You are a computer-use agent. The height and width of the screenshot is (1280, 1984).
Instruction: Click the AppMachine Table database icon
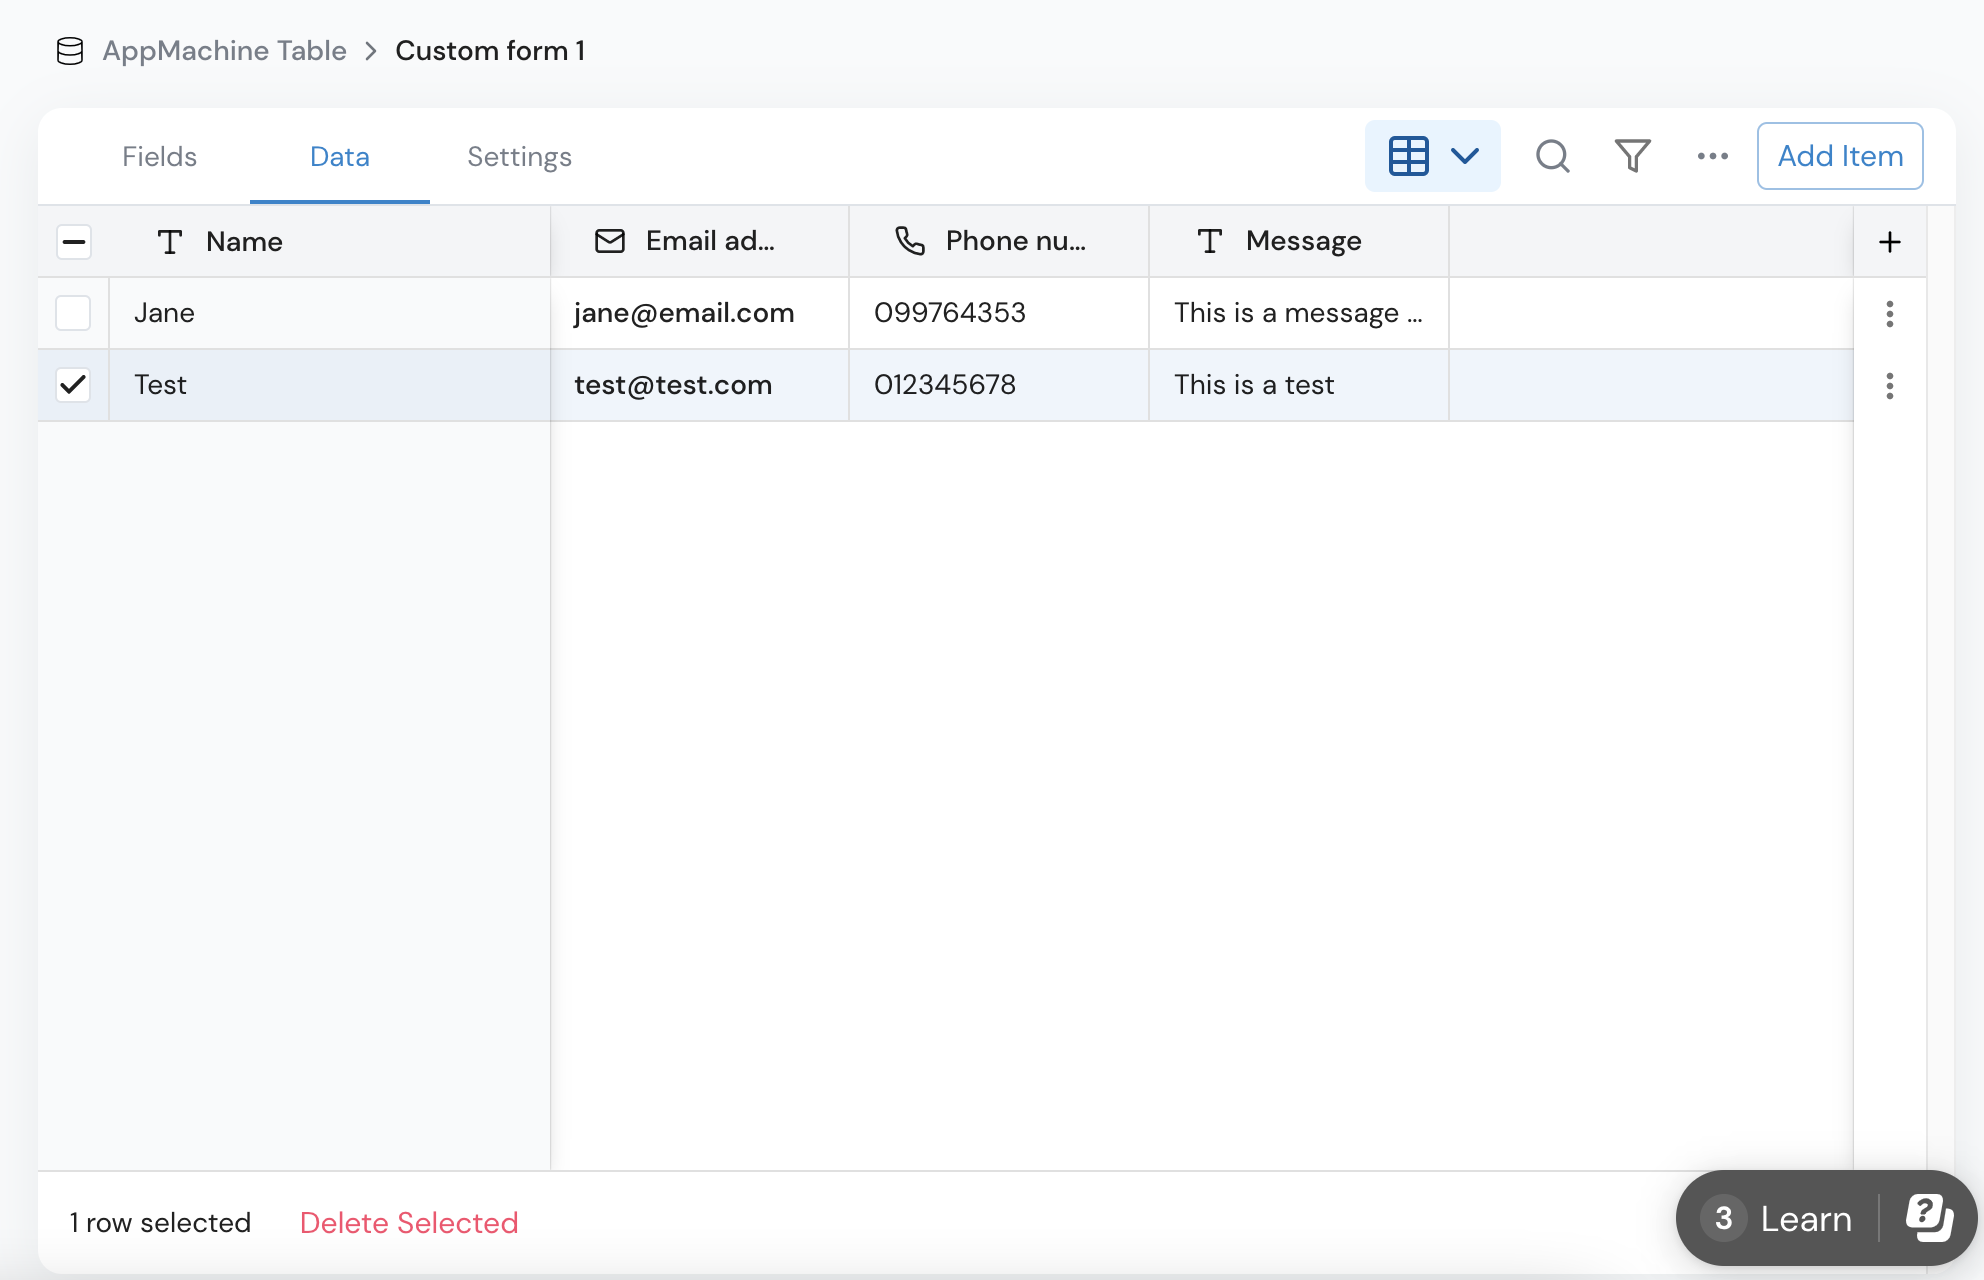70,51
